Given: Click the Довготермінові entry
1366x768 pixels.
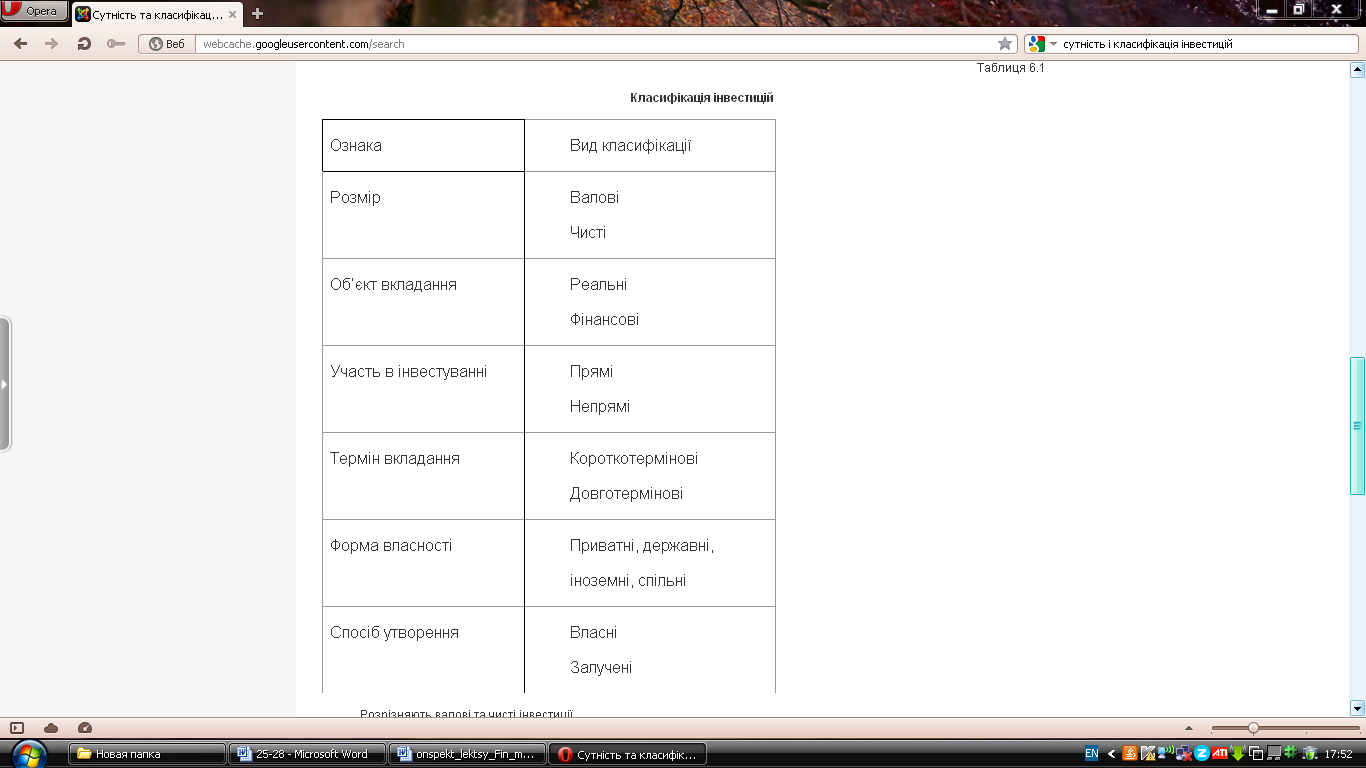Looking at the screenshot, I should 627,494.
